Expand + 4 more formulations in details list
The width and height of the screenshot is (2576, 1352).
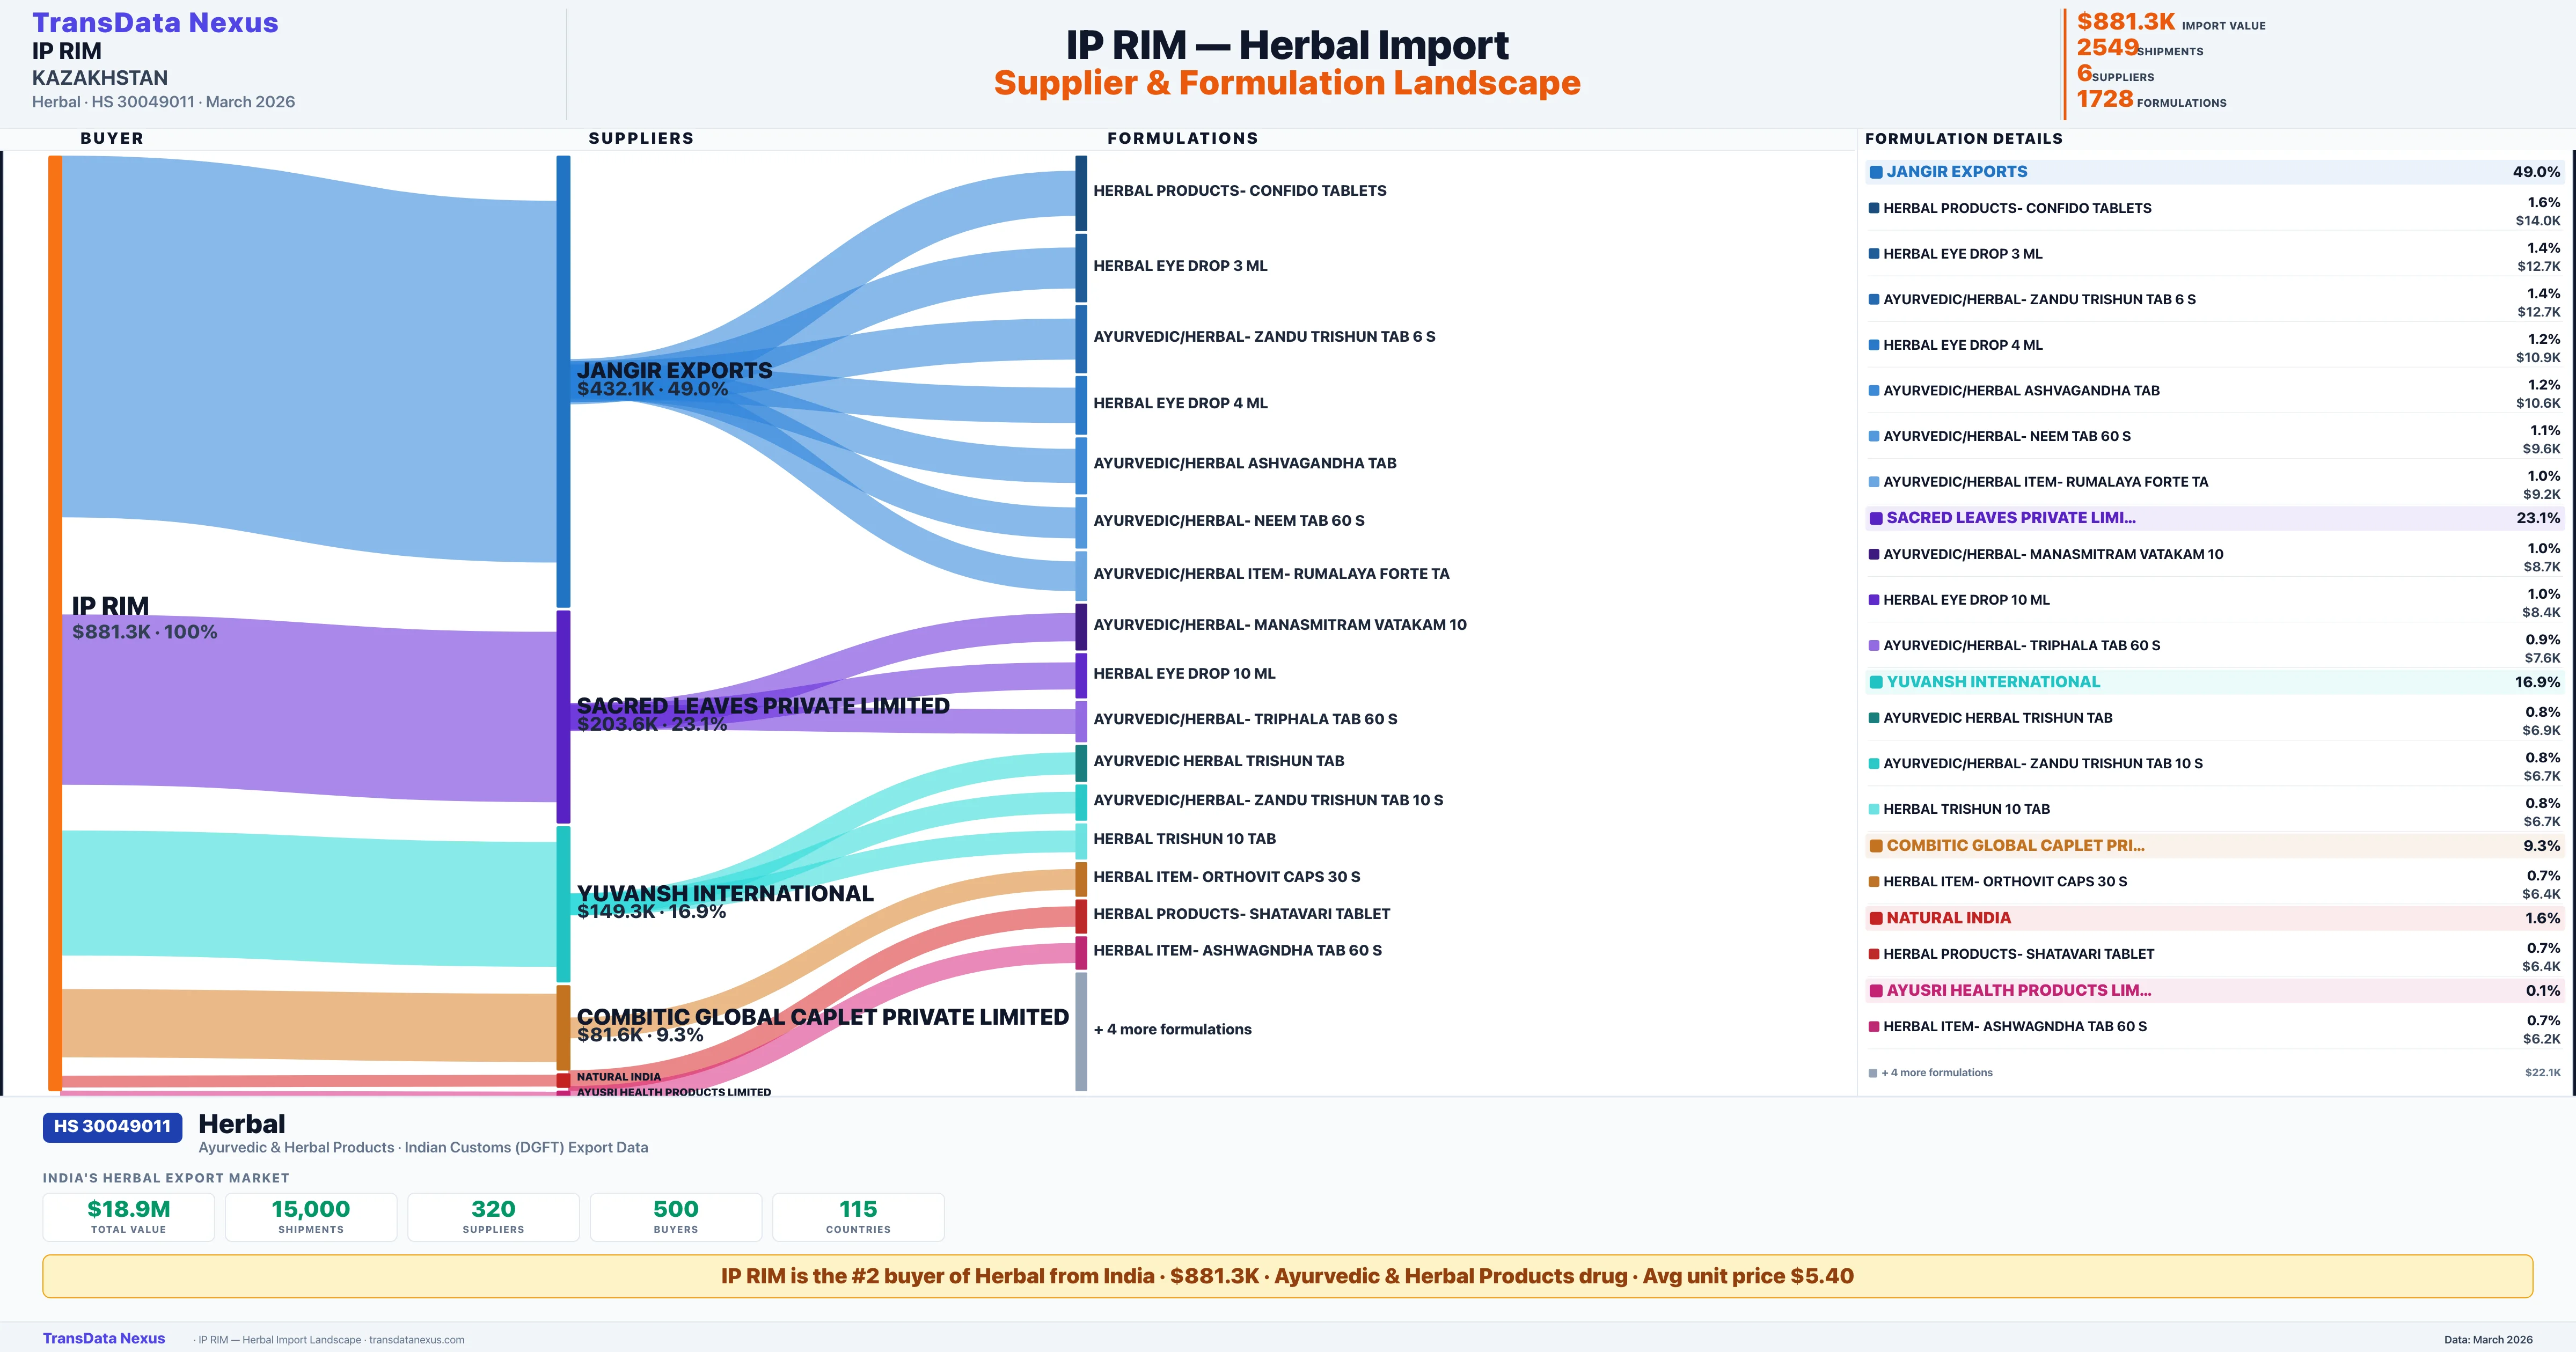click(x=1936, y=1073)
